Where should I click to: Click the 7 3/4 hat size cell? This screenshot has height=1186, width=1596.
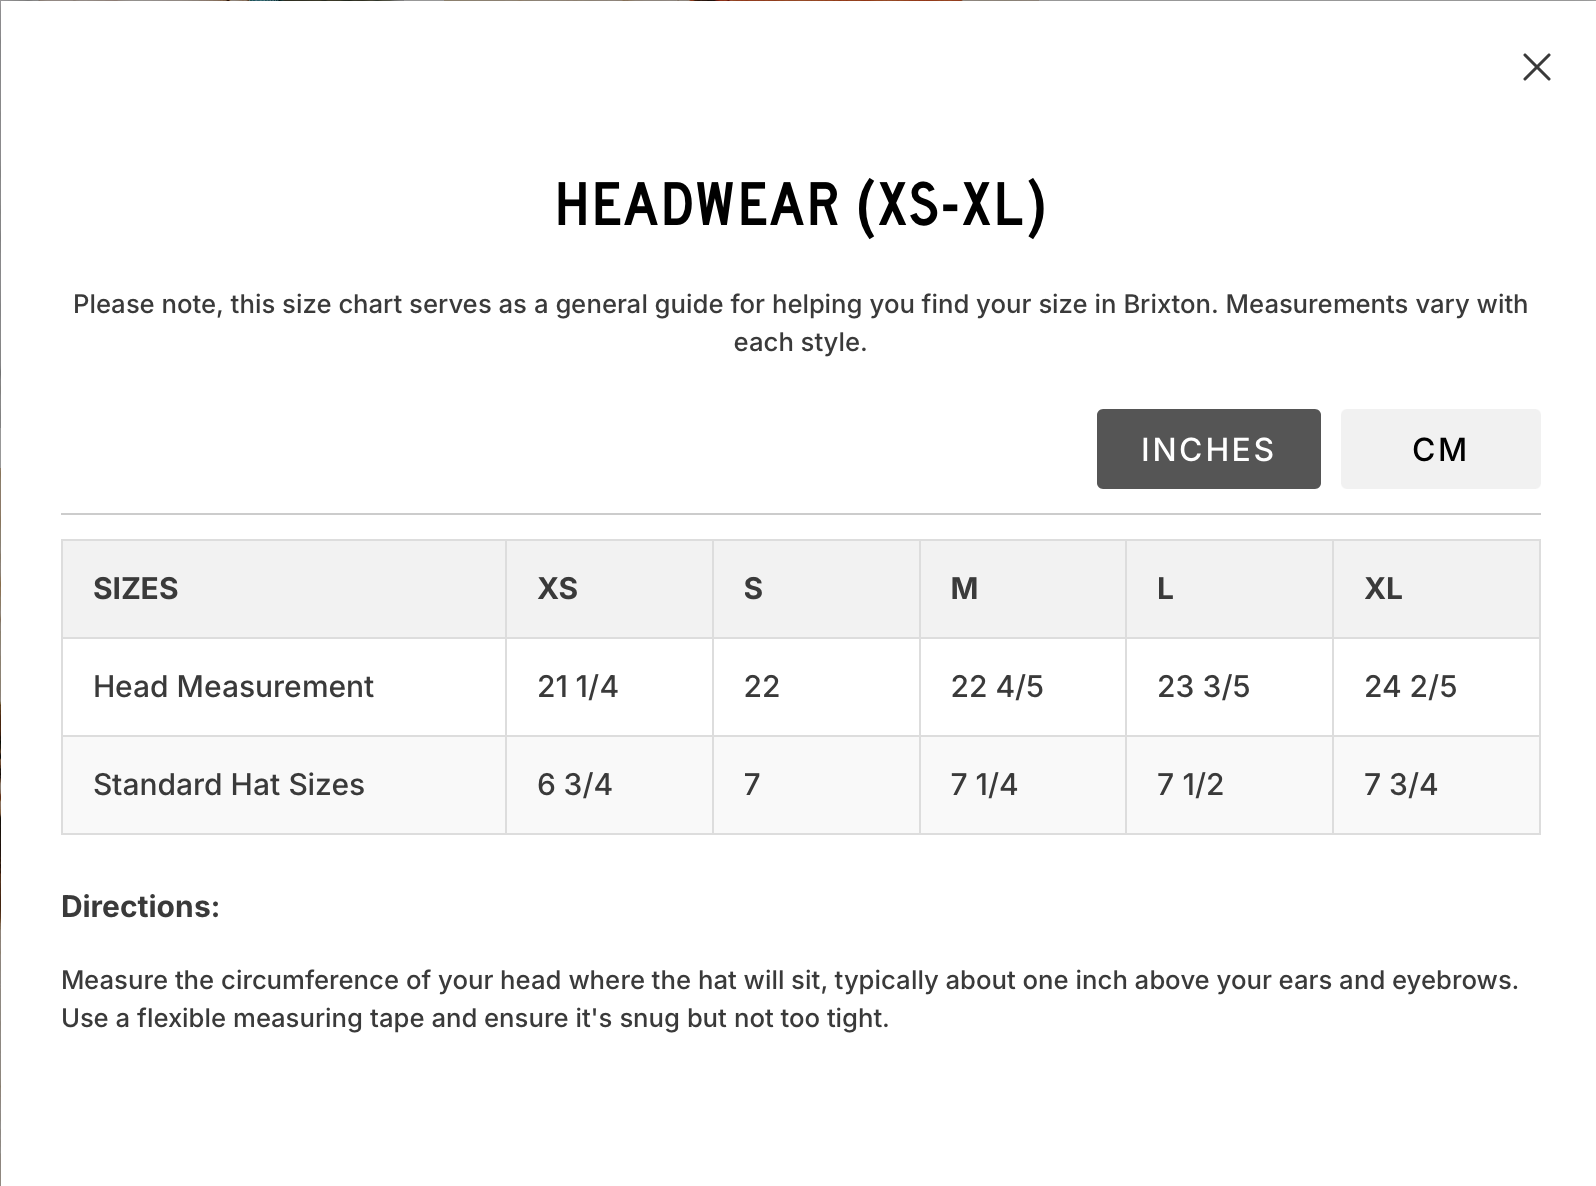(1400, 785)
